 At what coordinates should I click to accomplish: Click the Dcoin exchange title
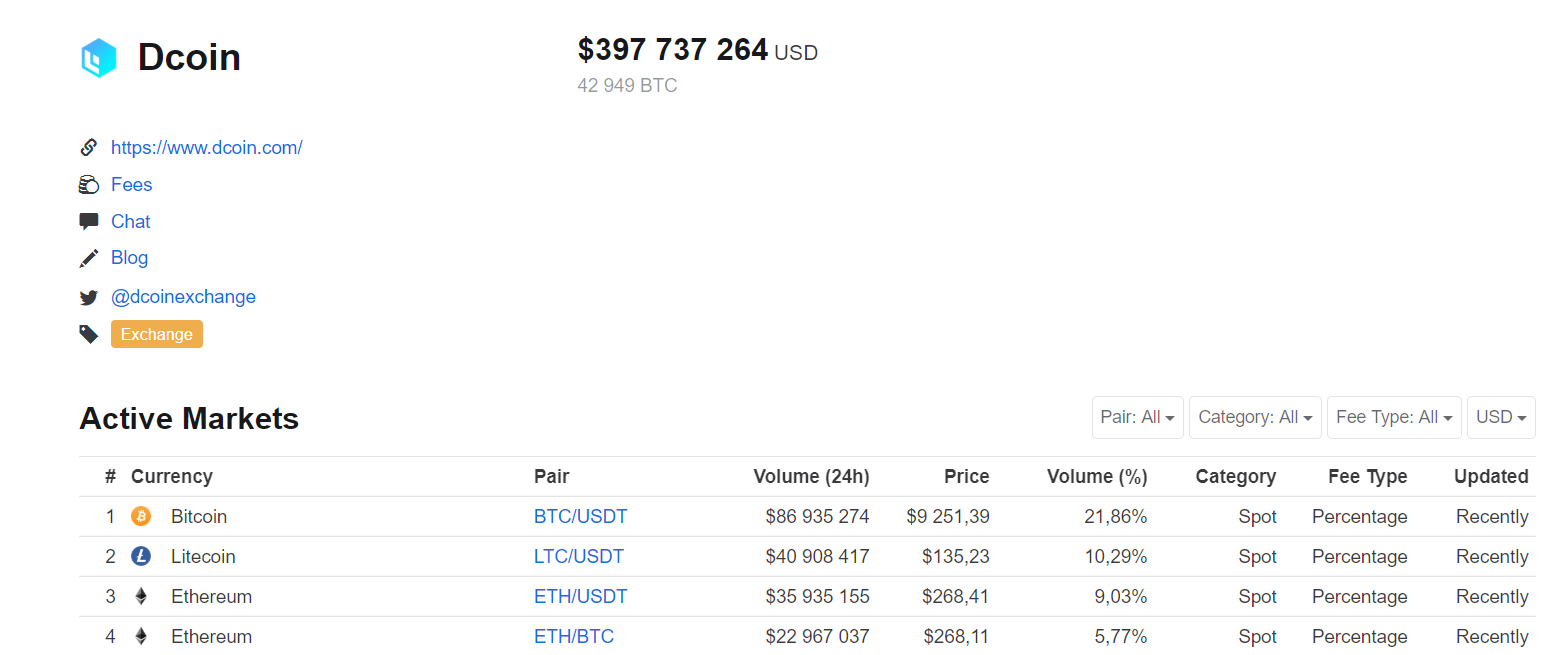(189, 58)
